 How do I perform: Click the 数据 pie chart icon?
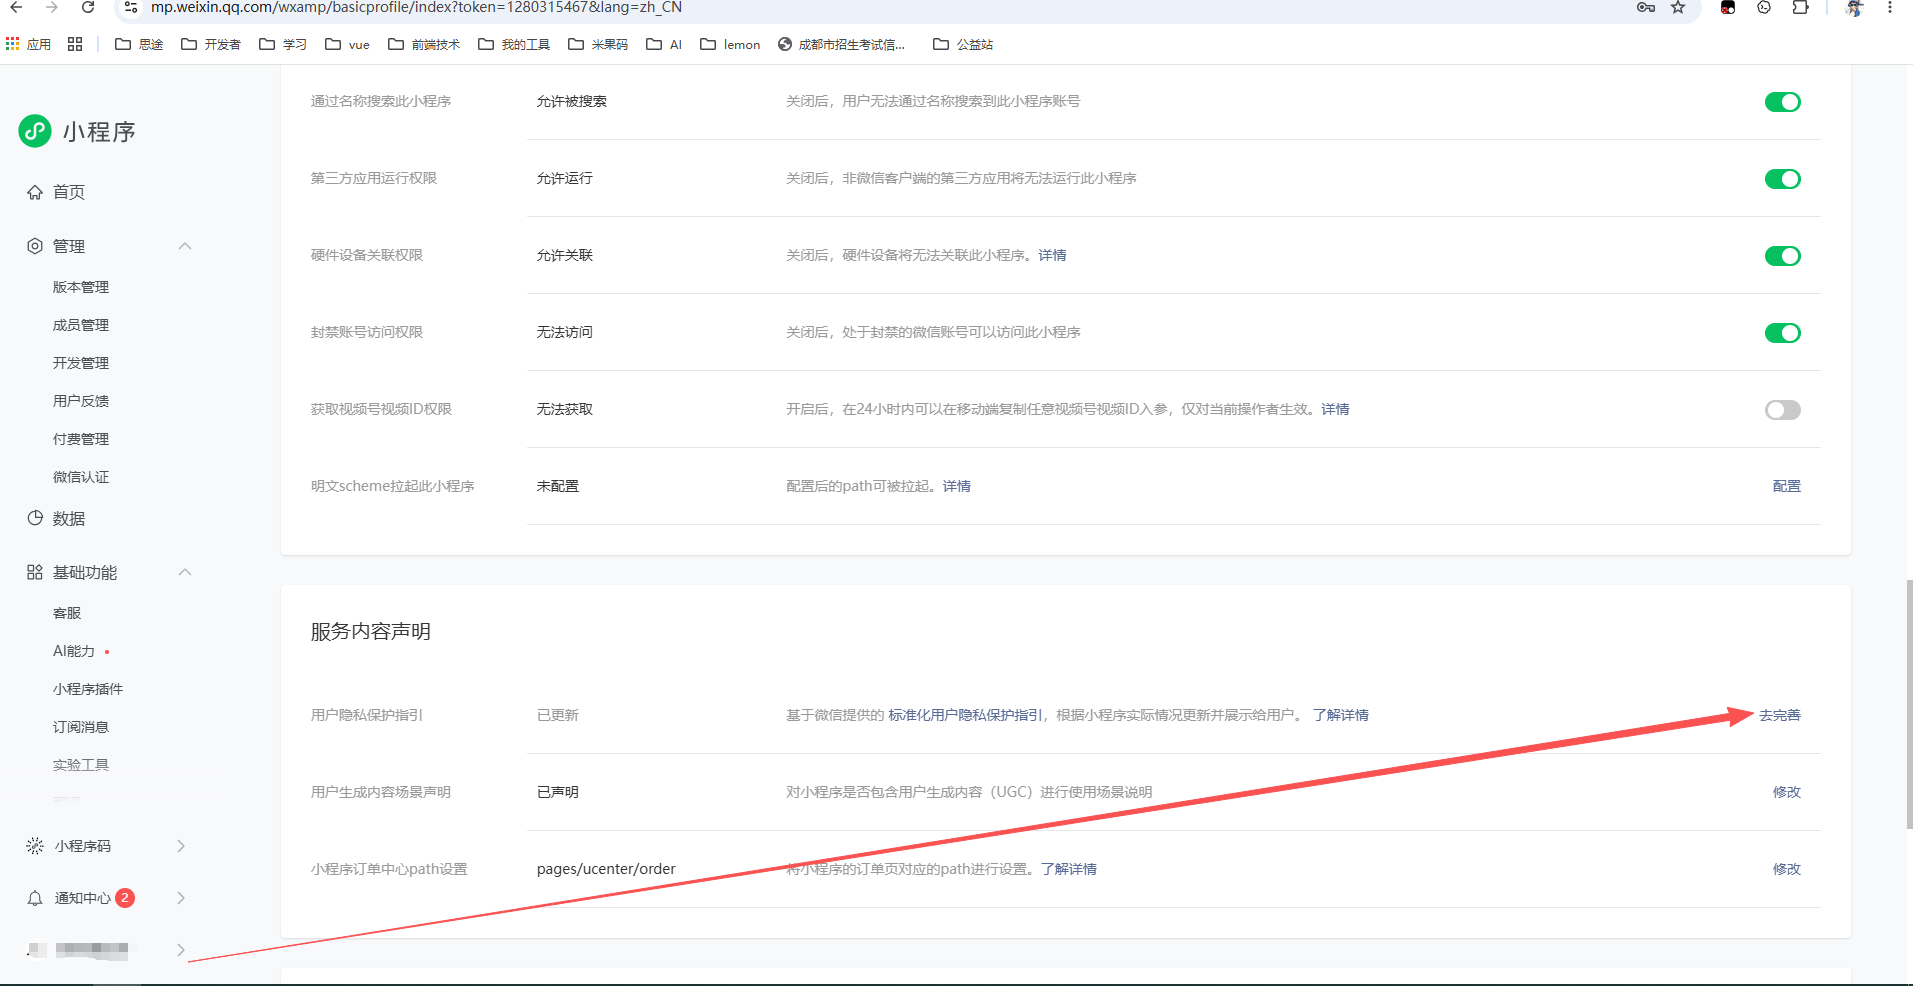click(35, 518)
